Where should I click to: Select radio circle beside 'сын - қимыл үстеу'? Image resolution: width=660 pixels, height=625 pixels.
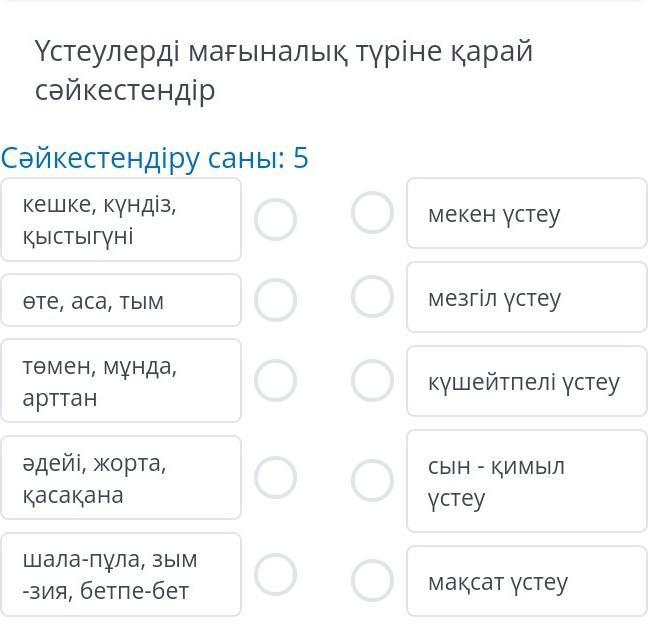[373, 480]
